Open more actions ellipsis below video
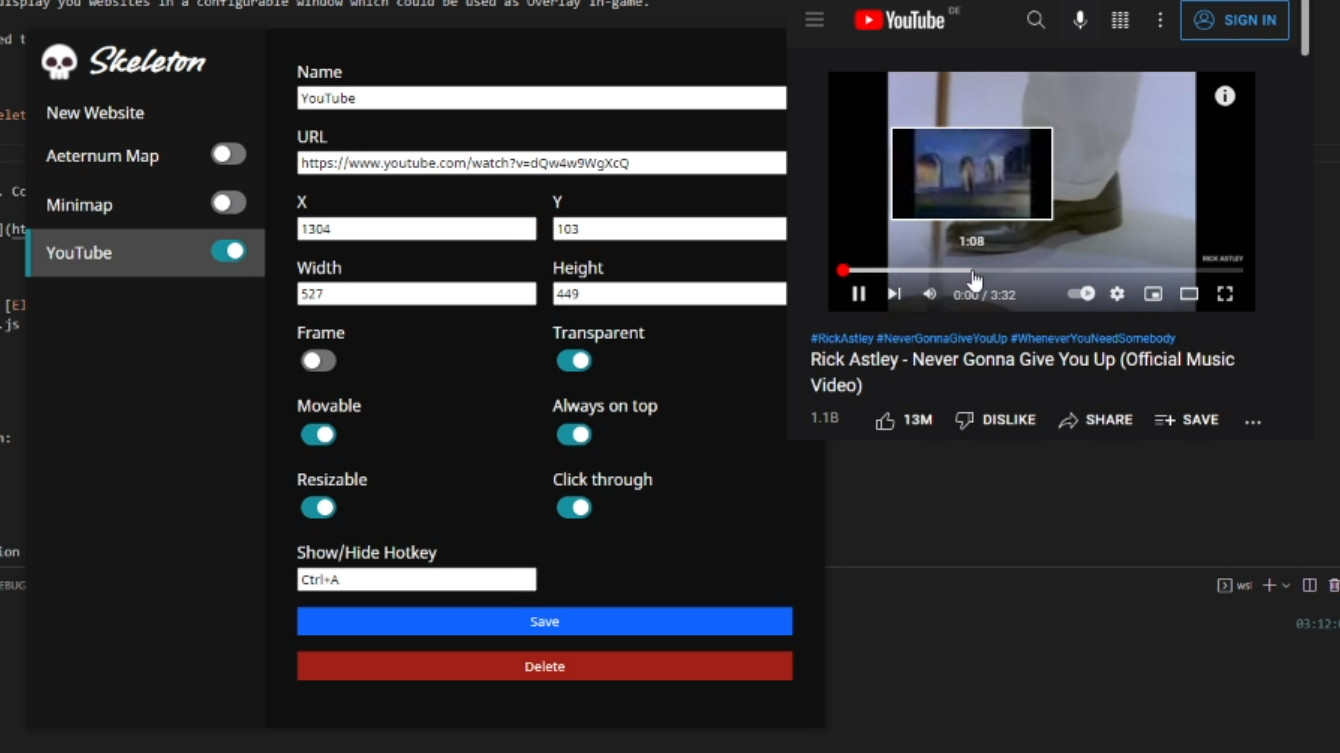 [x=1253, y=422]
